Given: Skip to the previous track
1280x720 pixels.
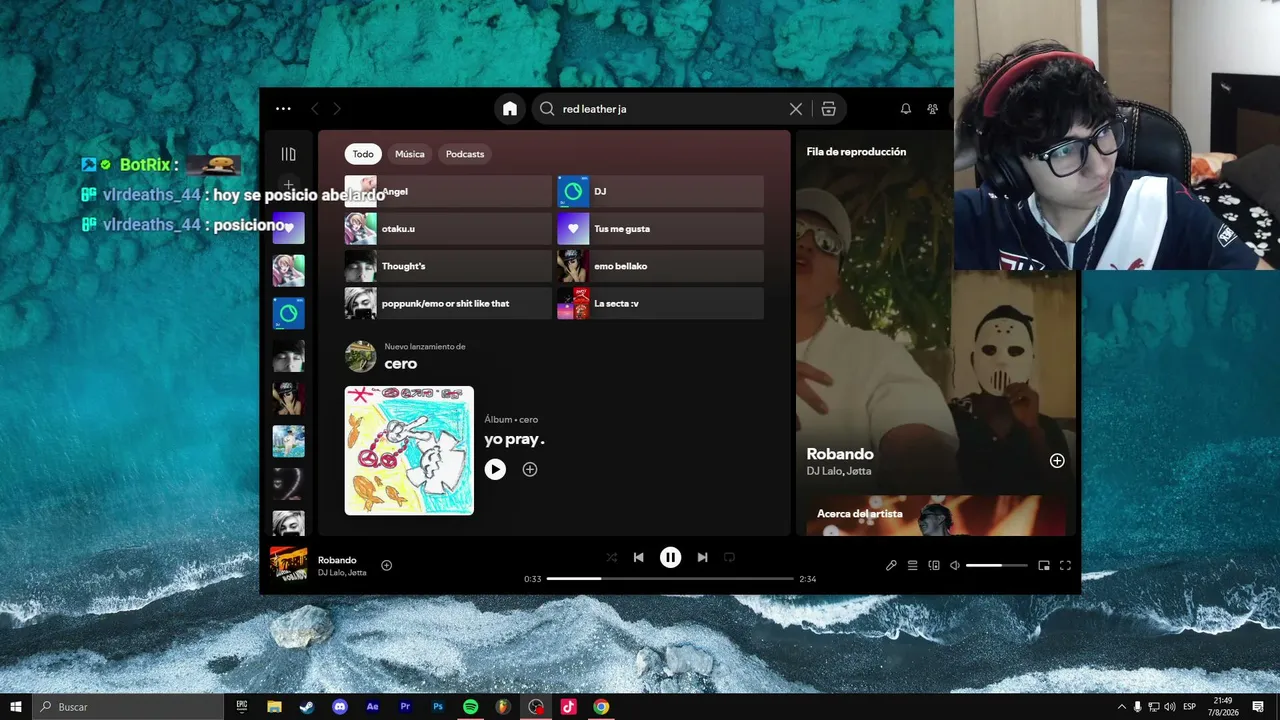Looking at the screenshot, I should 639,557.
